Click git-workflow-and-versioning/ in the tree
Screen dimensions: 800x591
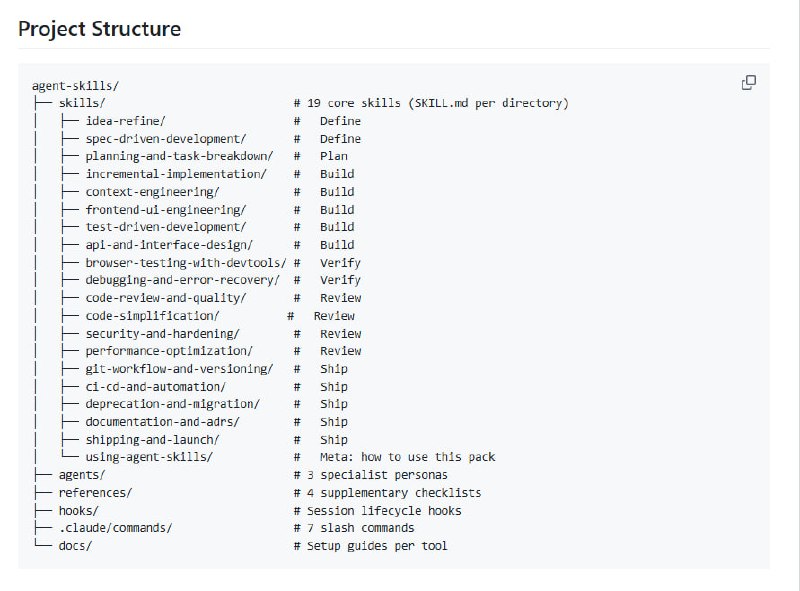tap(178, 369)
